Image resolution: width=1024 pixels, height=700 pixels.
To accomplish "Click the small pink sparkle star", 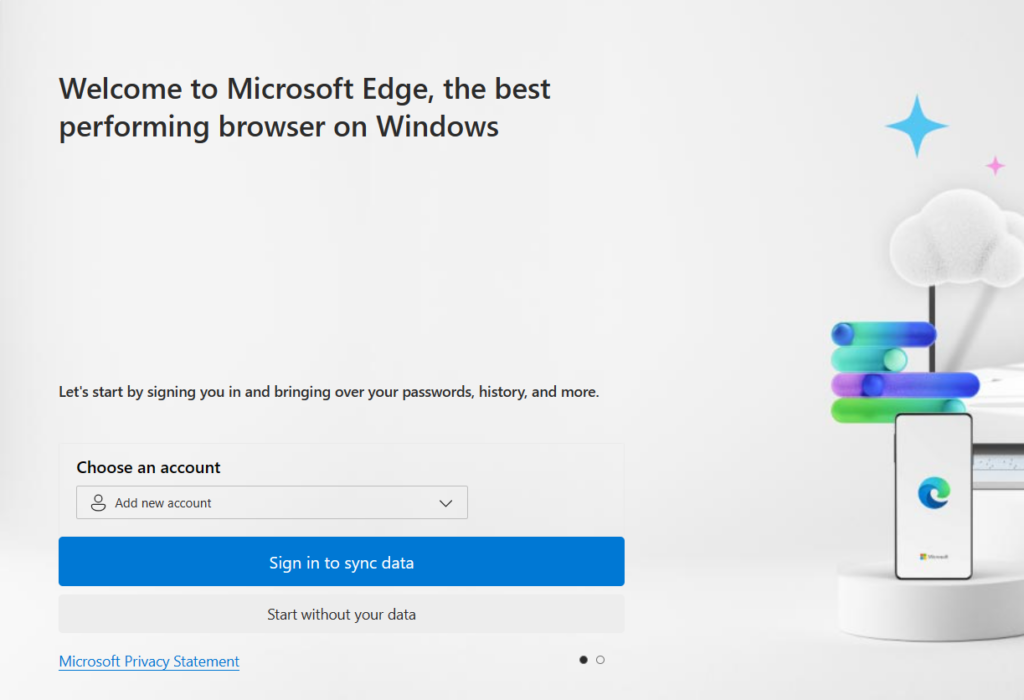I will point(995,165).
